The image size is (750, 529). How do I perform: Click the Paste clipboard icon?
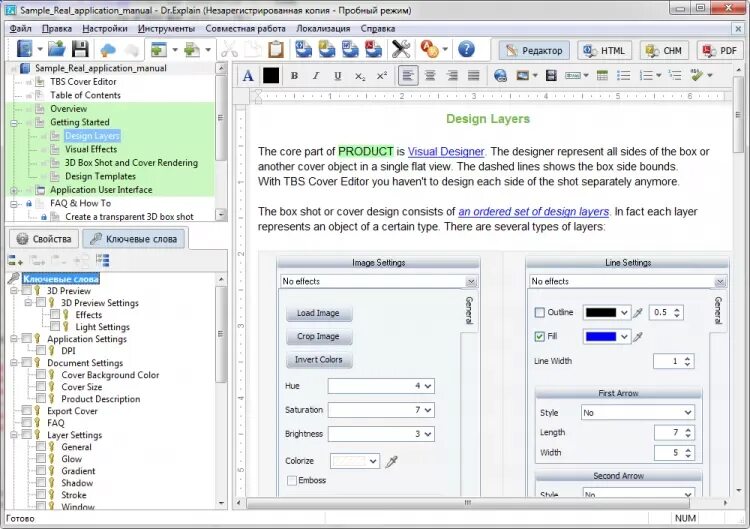pos(276,49)
